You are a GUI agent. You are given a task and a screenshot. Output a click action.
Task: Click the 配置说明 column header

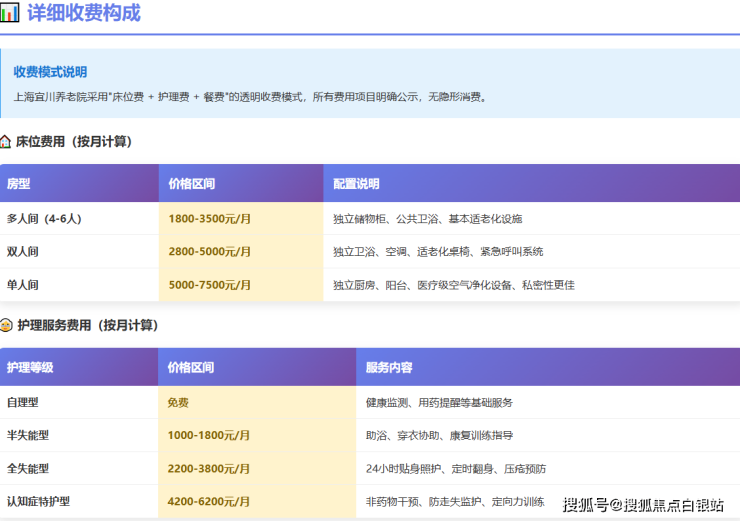point(356,184)
